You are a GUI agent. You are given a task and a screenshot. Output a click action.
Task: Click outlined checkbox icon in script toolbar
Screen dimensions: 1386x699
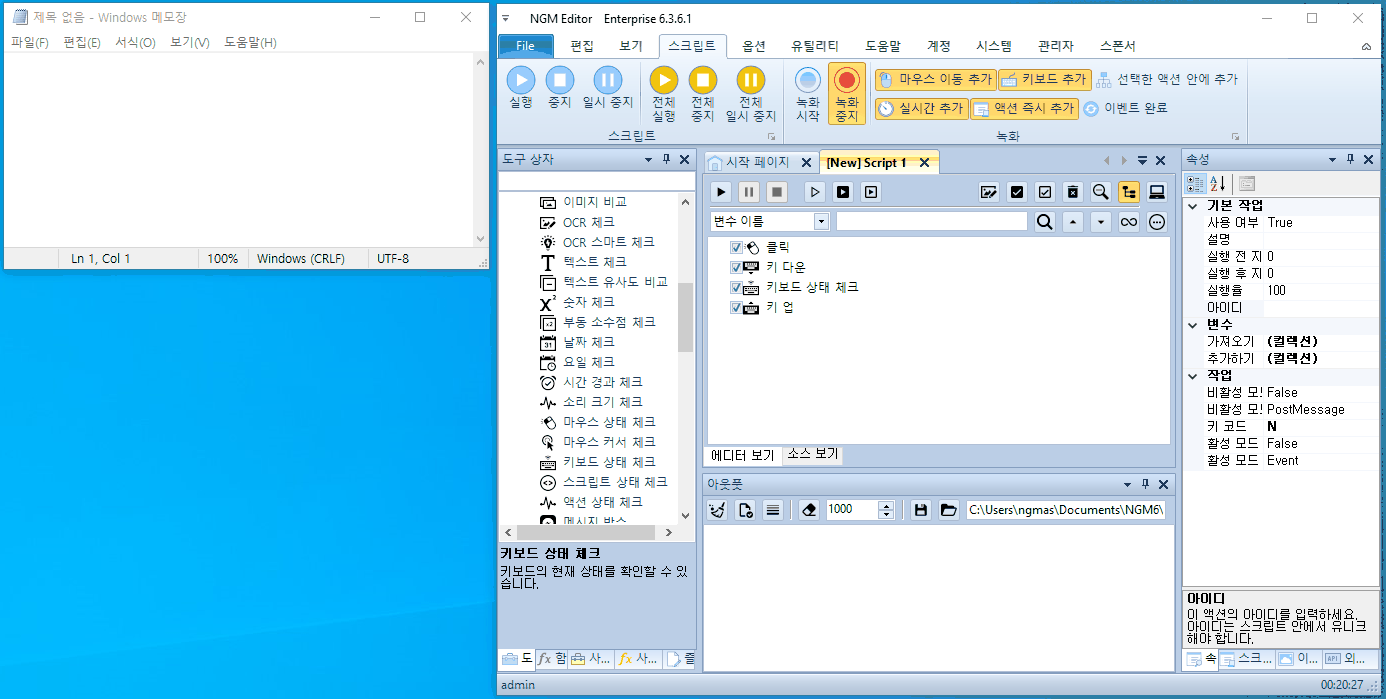coord(1045,192)
